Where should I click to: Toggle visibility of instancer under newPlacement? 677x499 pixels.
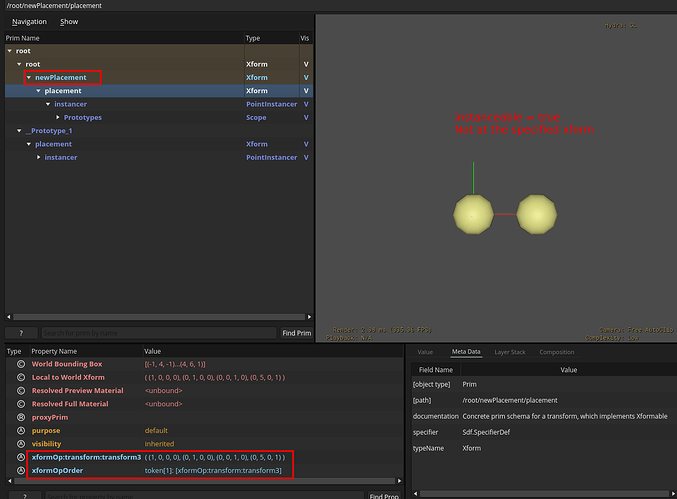point(306,104)
